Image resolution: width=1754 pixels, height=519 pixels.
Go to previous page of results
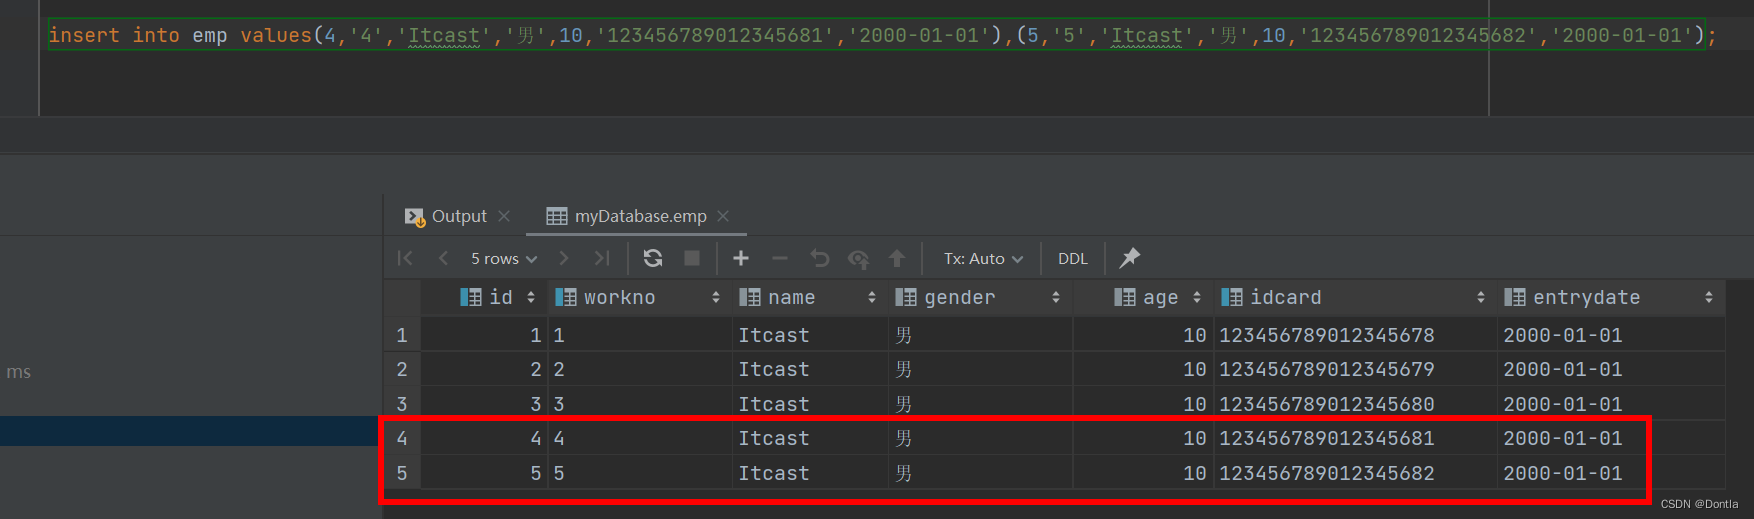coord(443,258)
